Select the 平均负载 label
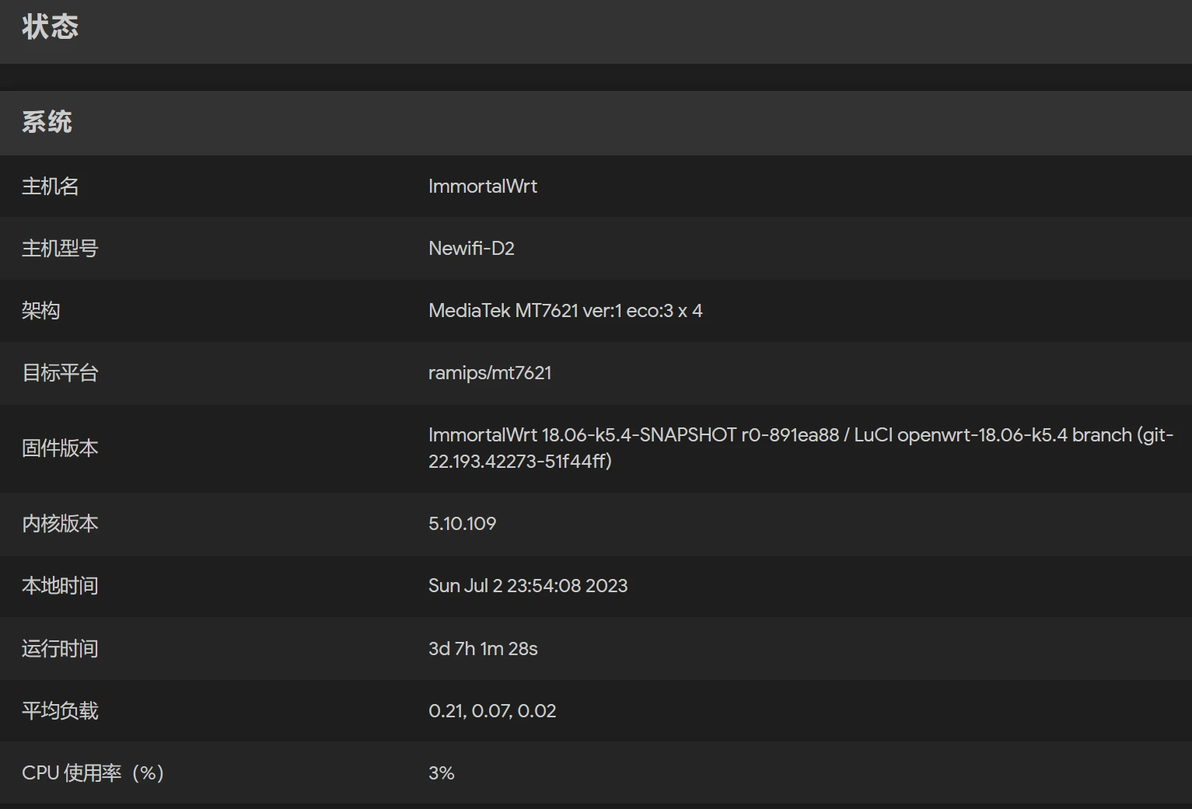The width and height of the screenshot is (1192, 809). point(60,711)
